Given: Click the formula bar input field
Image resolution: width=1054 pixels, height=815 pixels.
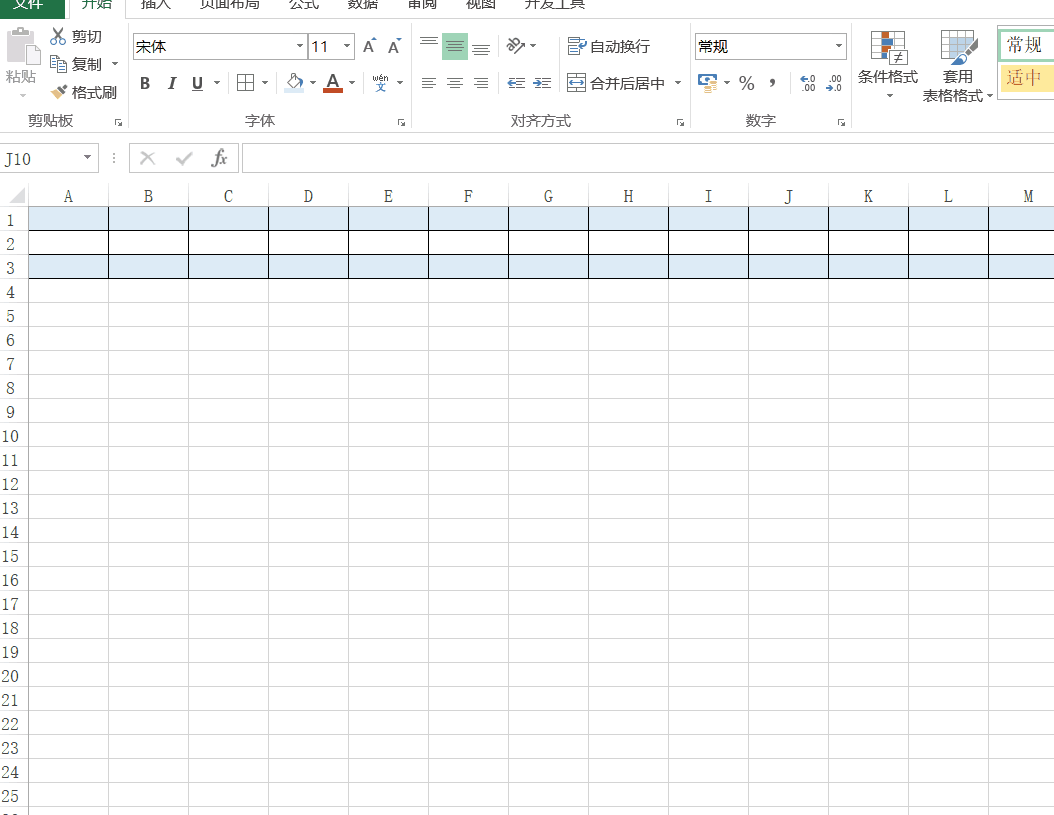Looking at the screenshot, I should click(648, 158).
